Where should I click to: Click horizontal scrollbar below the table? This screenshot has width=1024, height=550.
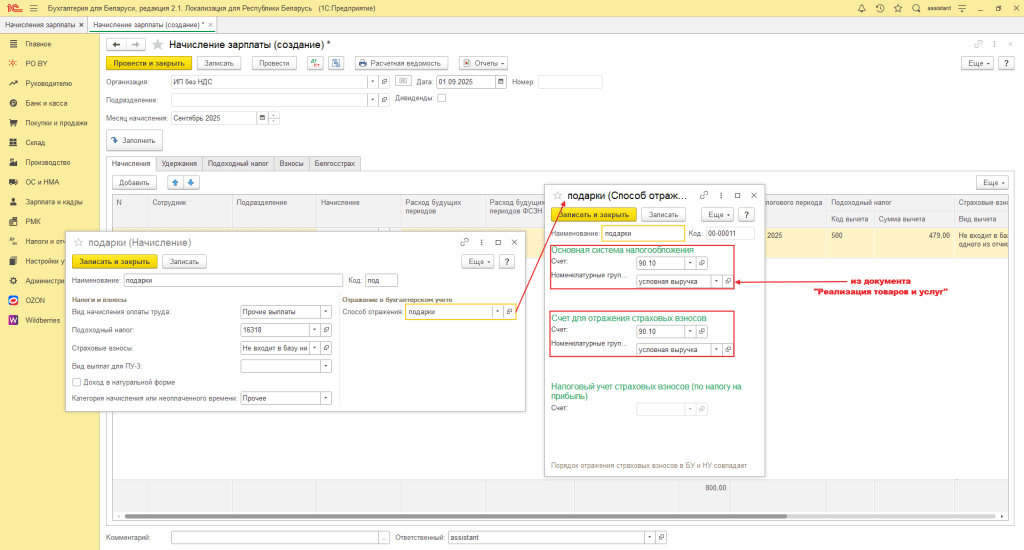coord(456,516)
